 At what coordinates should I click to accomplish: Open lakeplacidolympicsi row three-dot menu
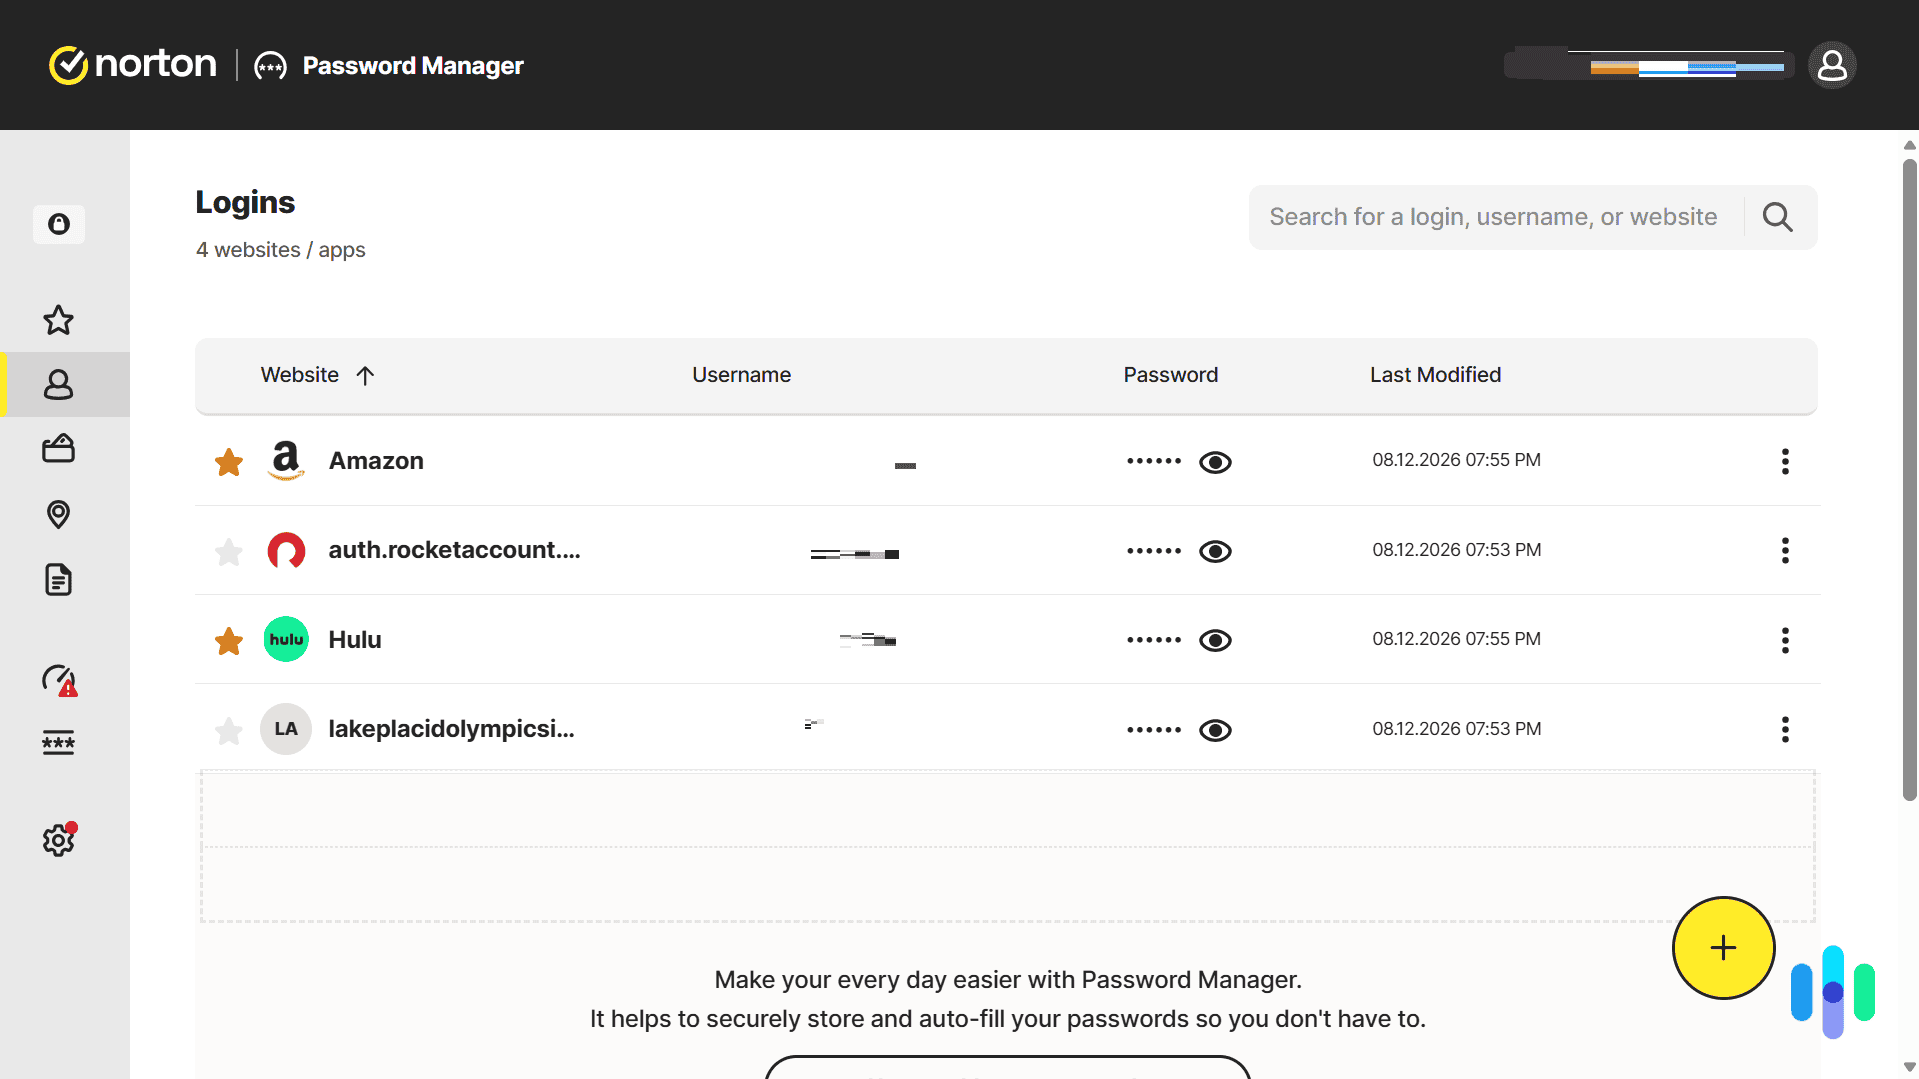(x=1785, y=729)
